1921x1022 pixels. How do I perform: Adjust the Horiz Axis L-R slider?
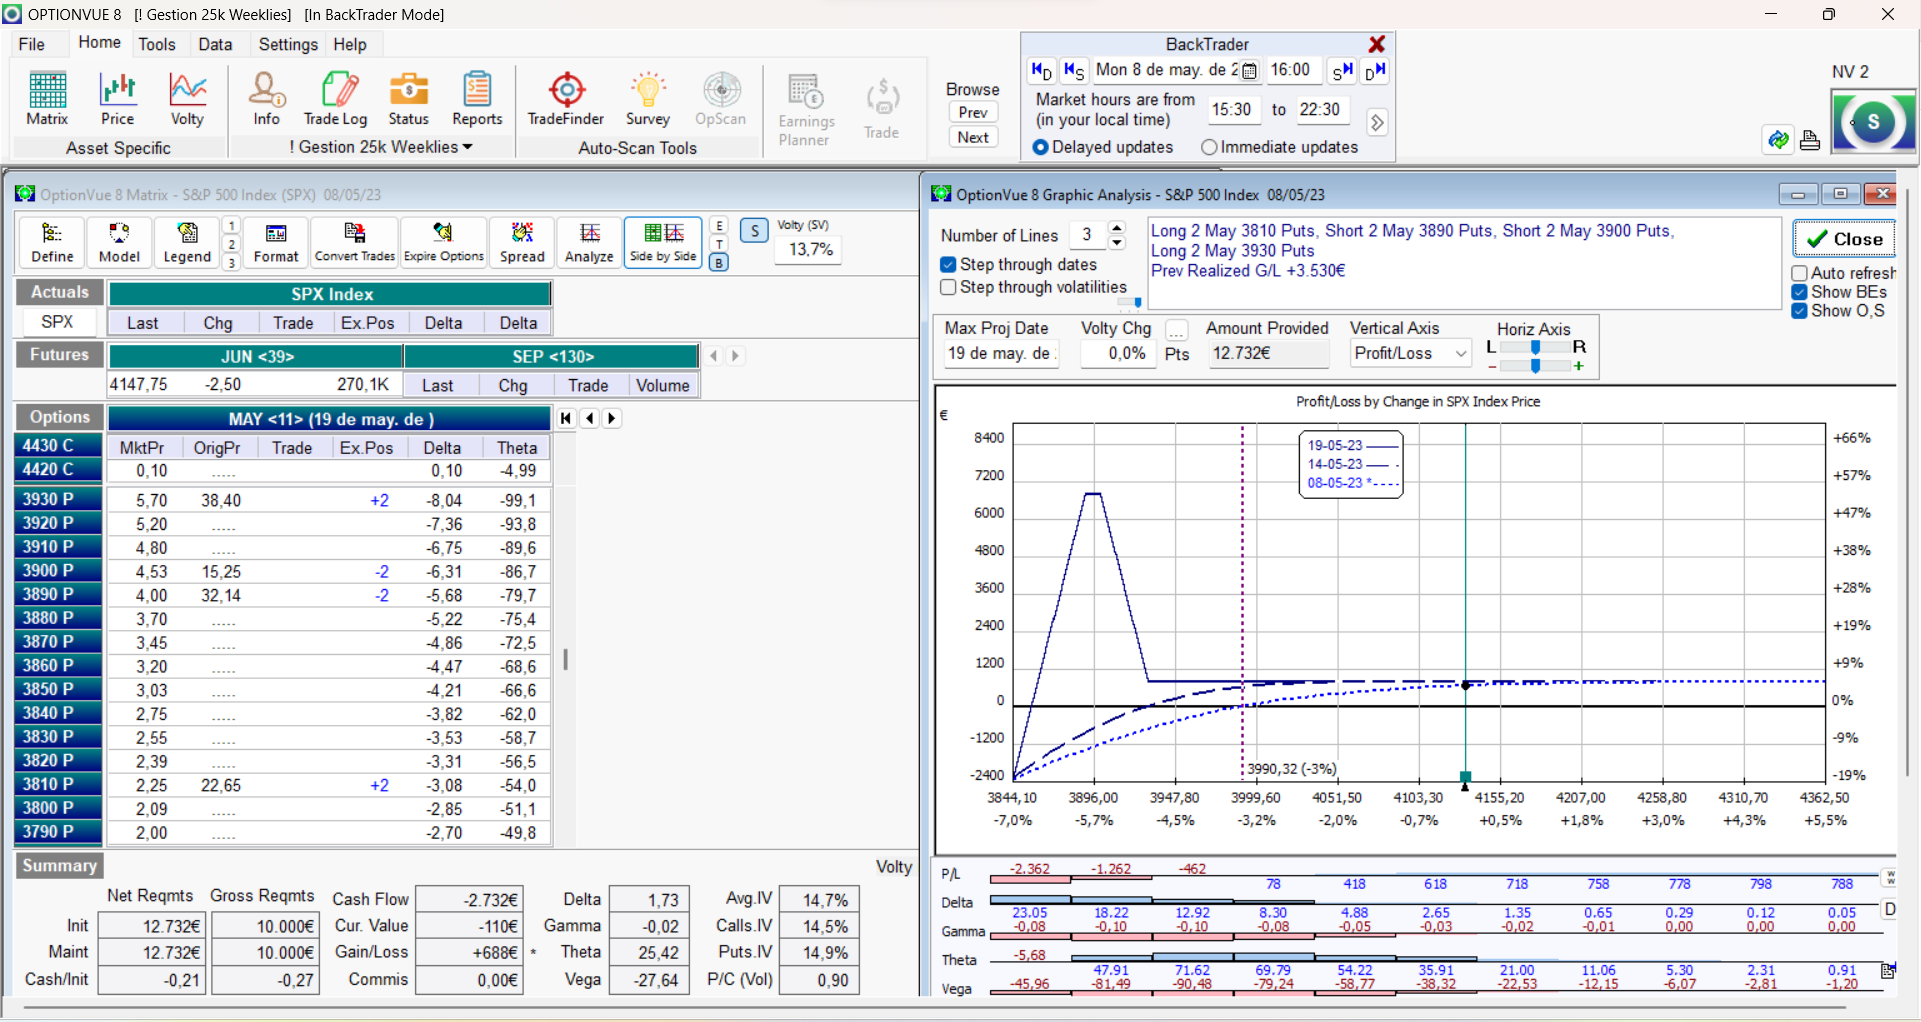(1535, 347)
